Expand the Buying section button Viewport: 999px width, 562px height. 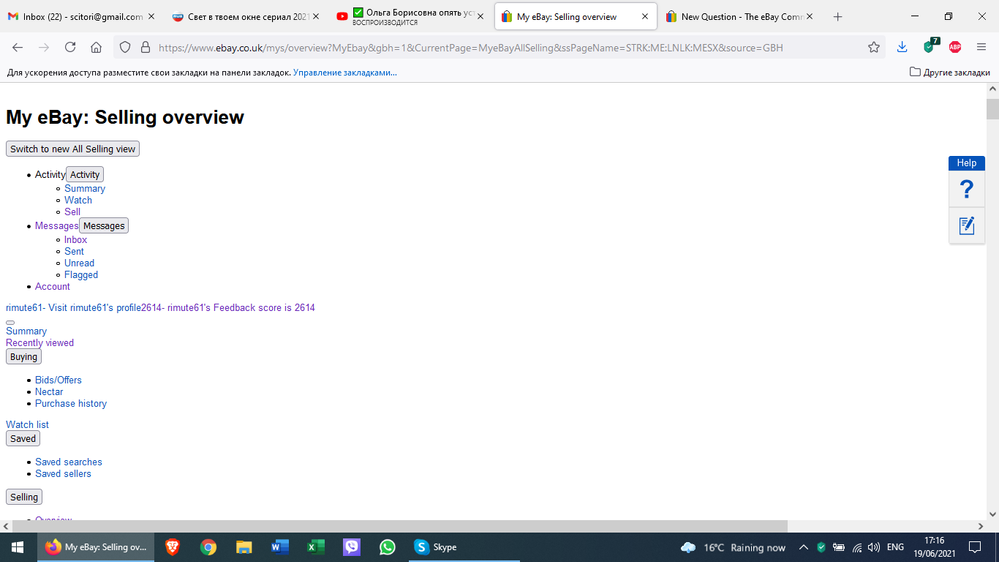pos(24,357)
